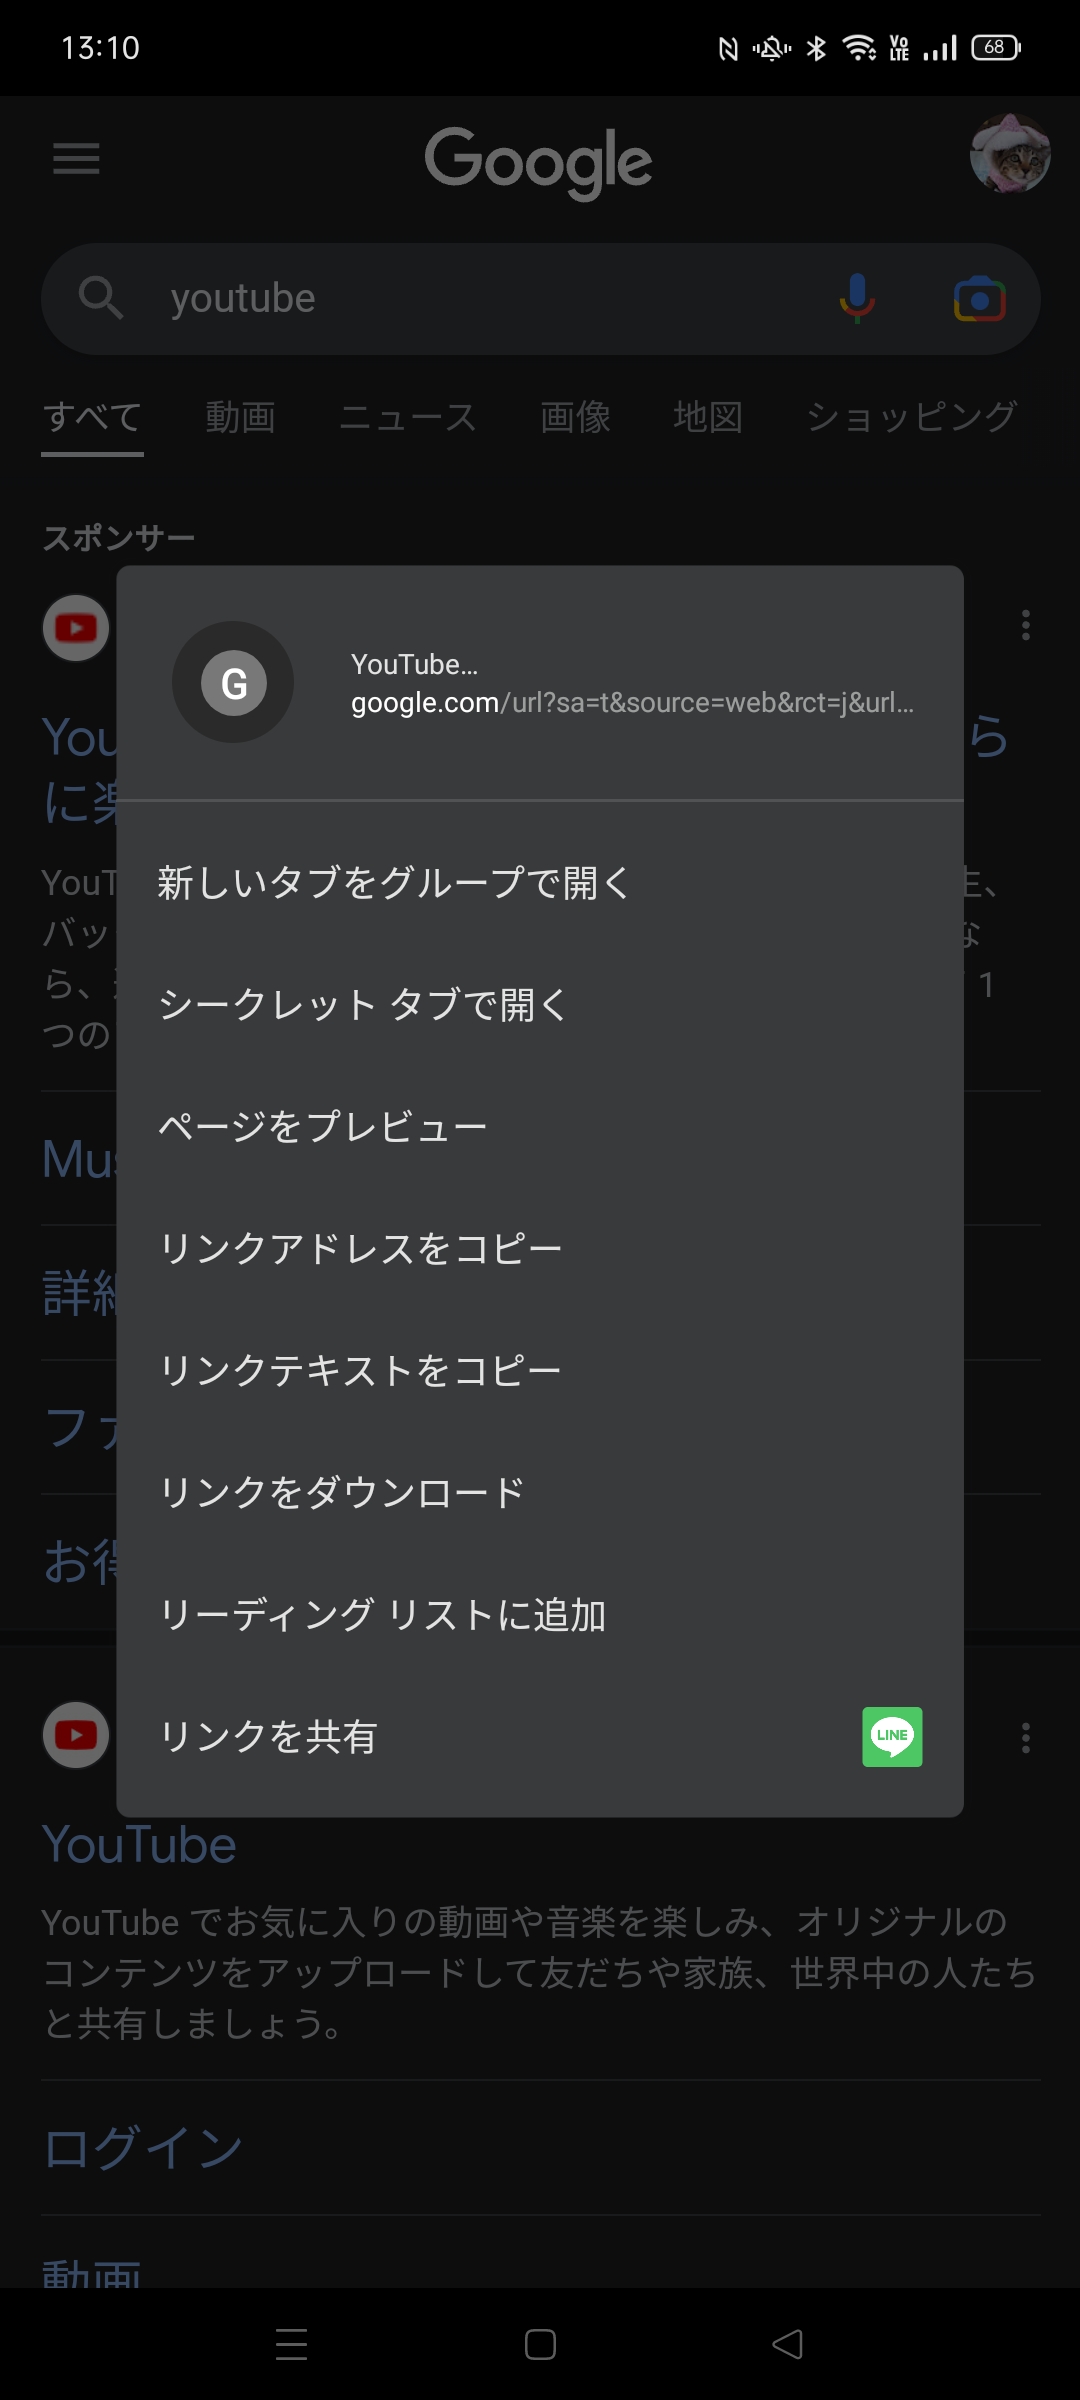Tap the Android home navigation button

[540, 2344]
